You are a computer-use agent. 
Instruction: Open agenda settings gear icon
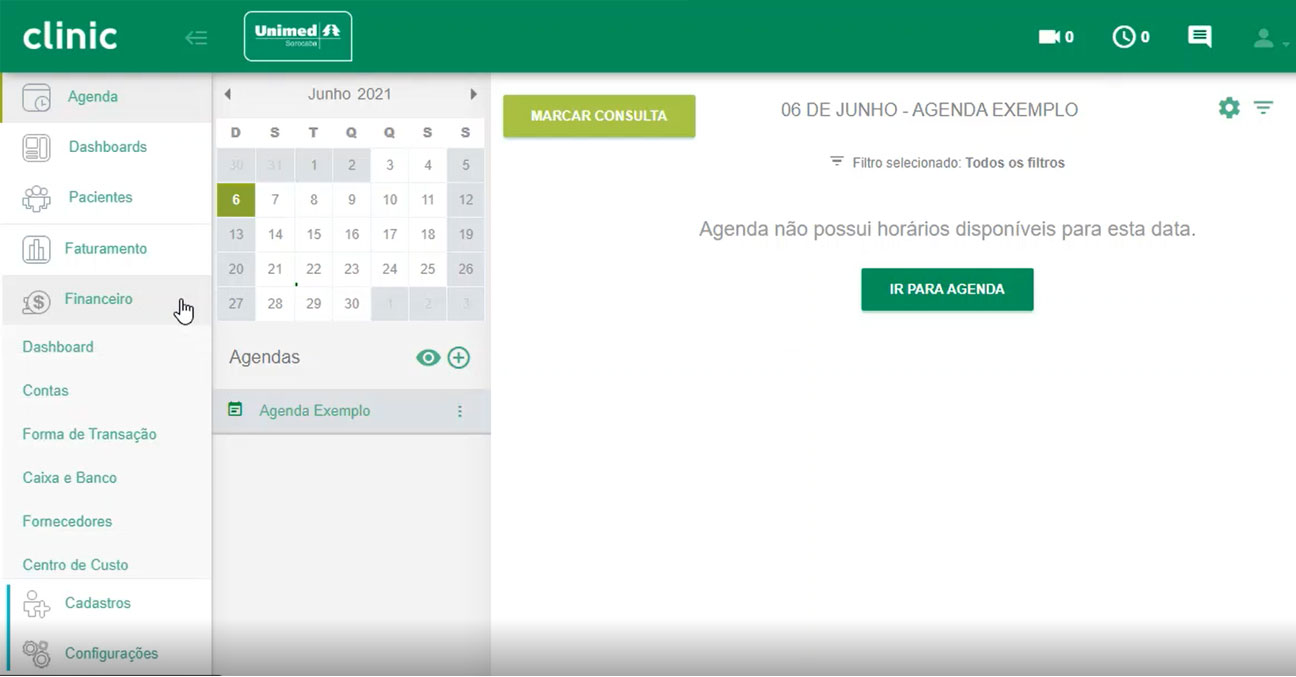coord(1229,108)
